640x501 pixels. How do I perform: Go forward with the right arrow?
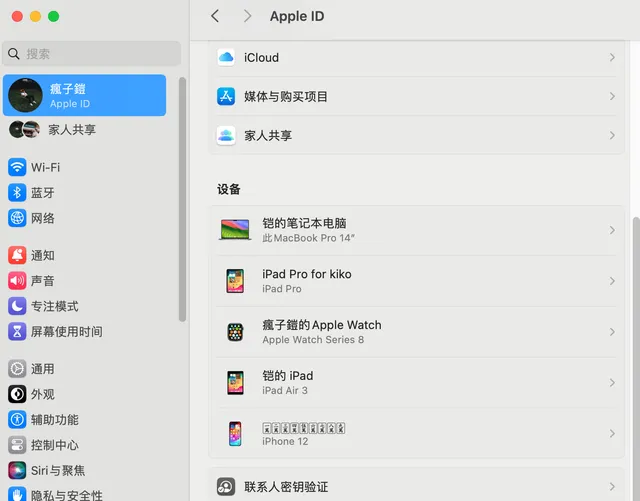point(247,16)
